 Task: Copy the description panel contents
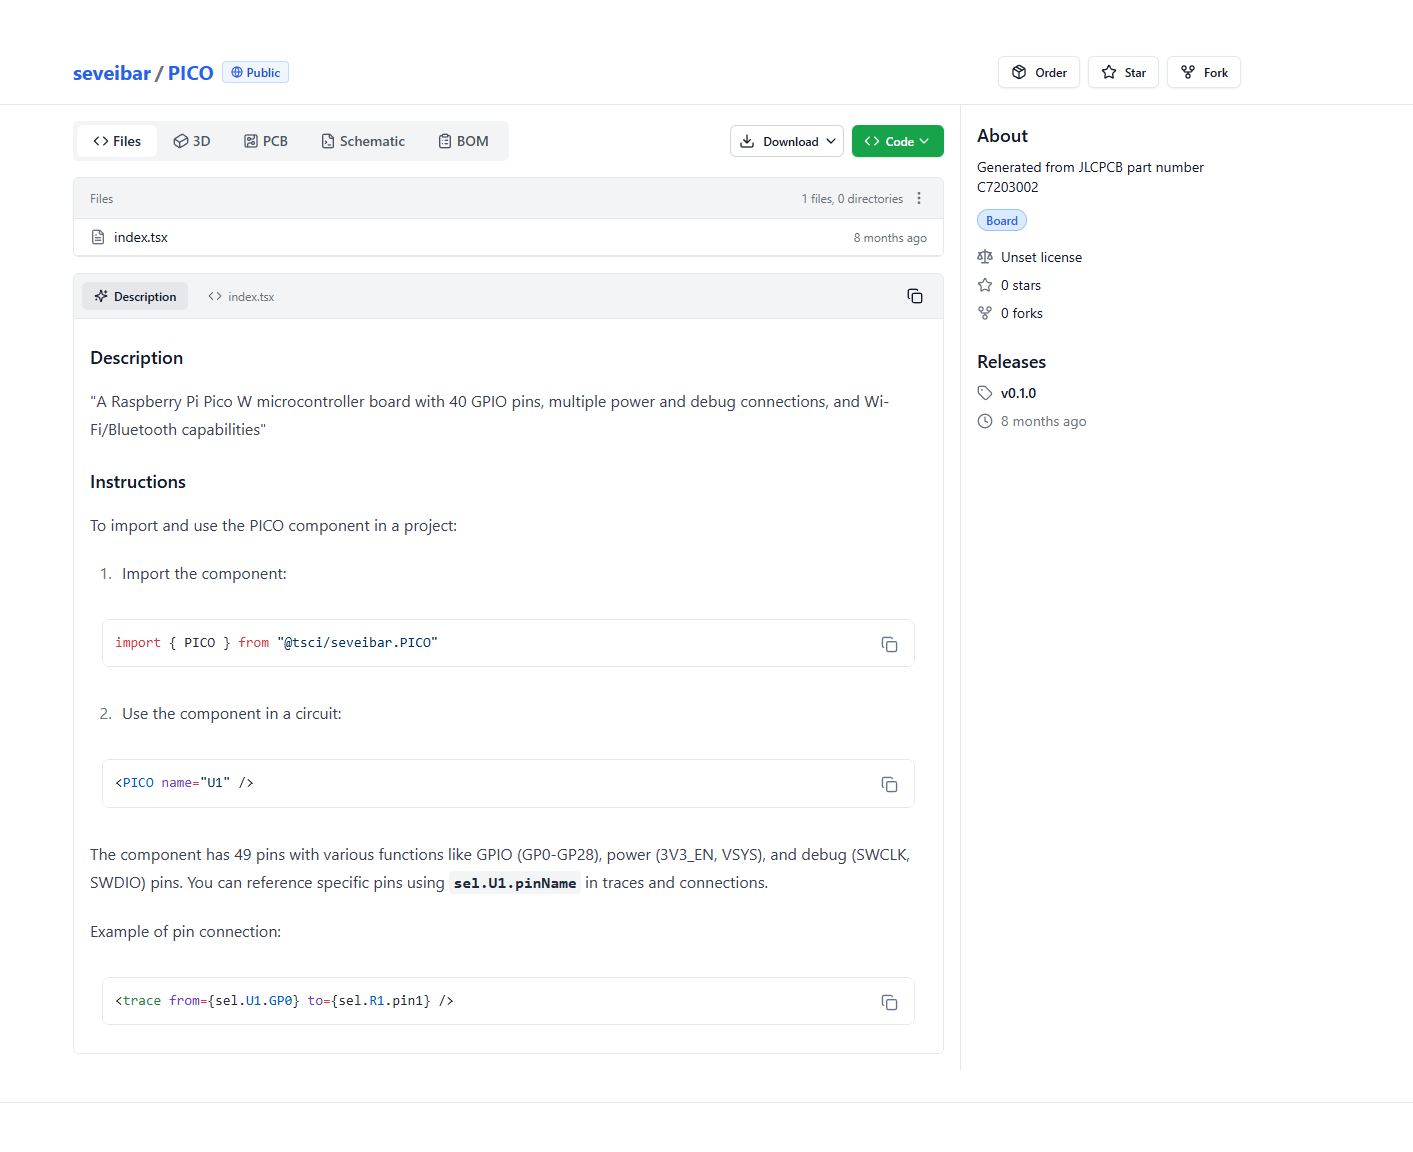coord(914,296)
